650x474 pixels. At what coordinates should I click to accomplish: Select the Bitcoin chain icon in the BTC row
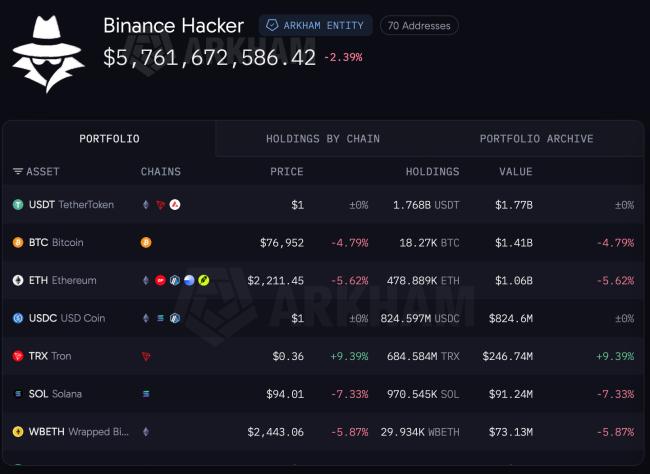click(146, 242)
